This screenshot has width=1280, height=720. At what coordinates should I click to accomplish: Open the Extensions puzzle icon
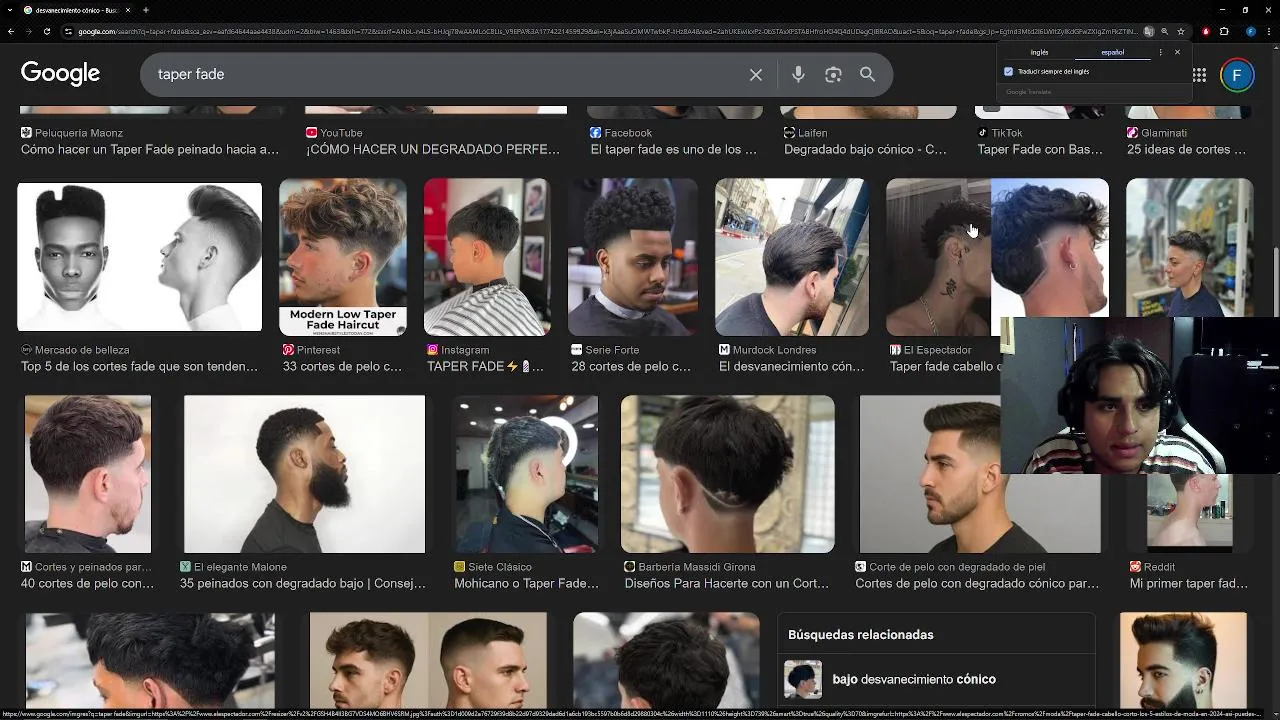pos(1224,31)
